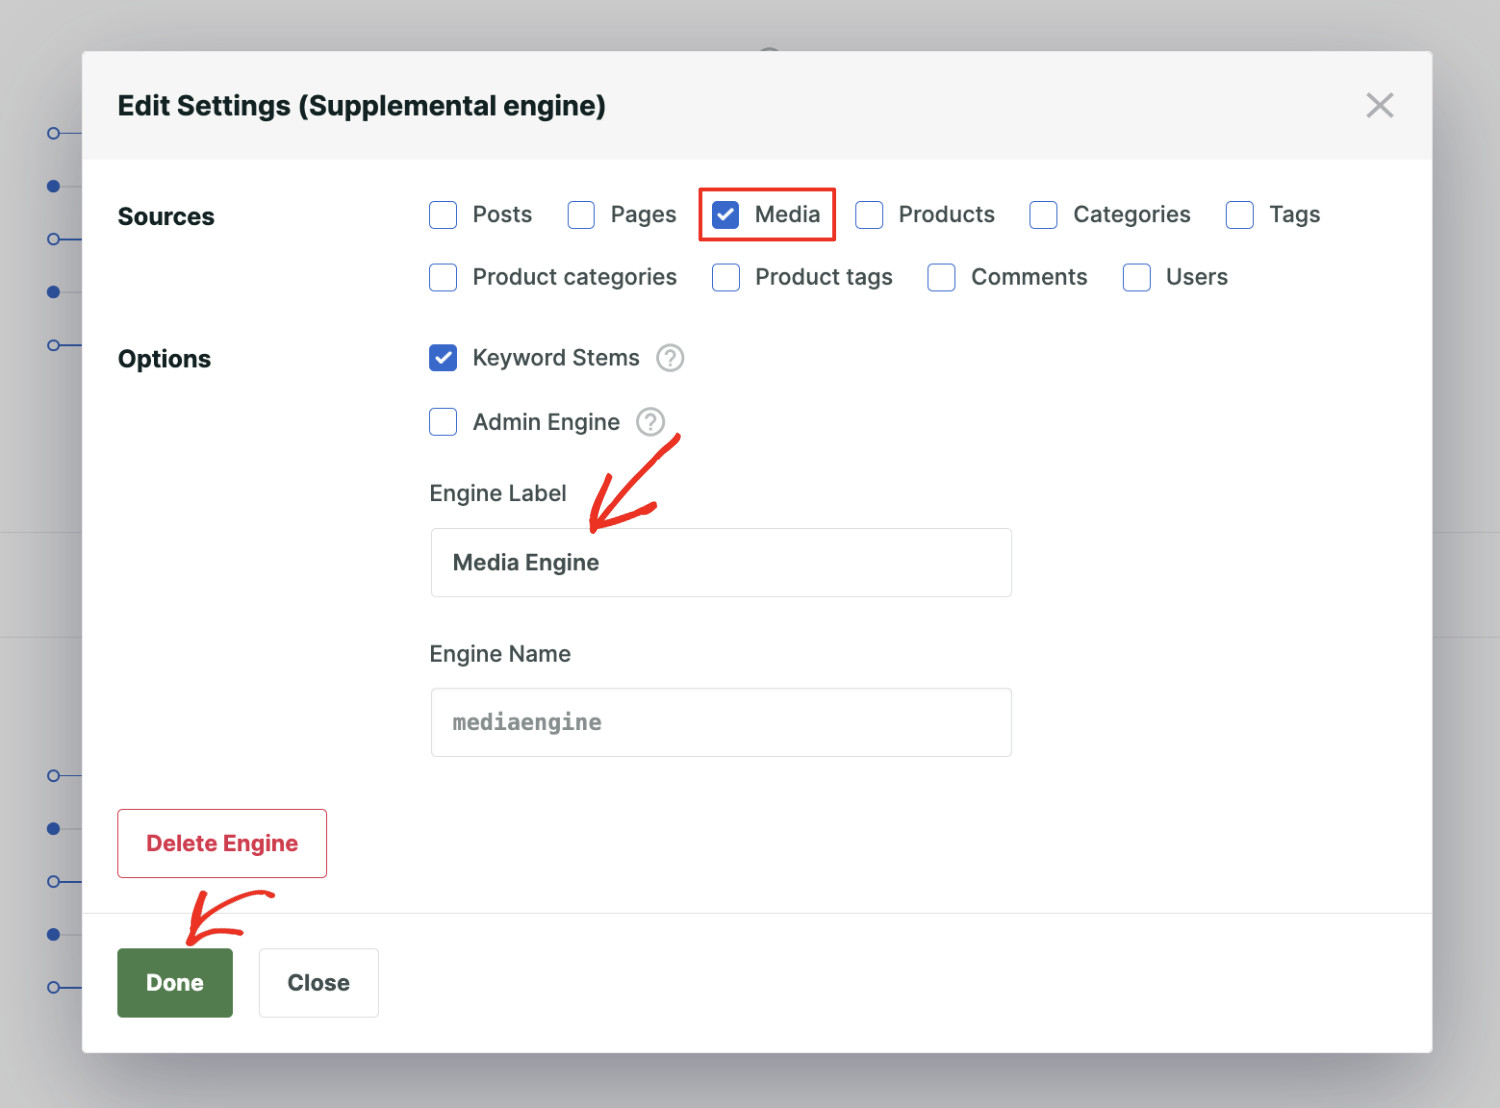
Task: Enable the Posts source
Action: [442, 215]
